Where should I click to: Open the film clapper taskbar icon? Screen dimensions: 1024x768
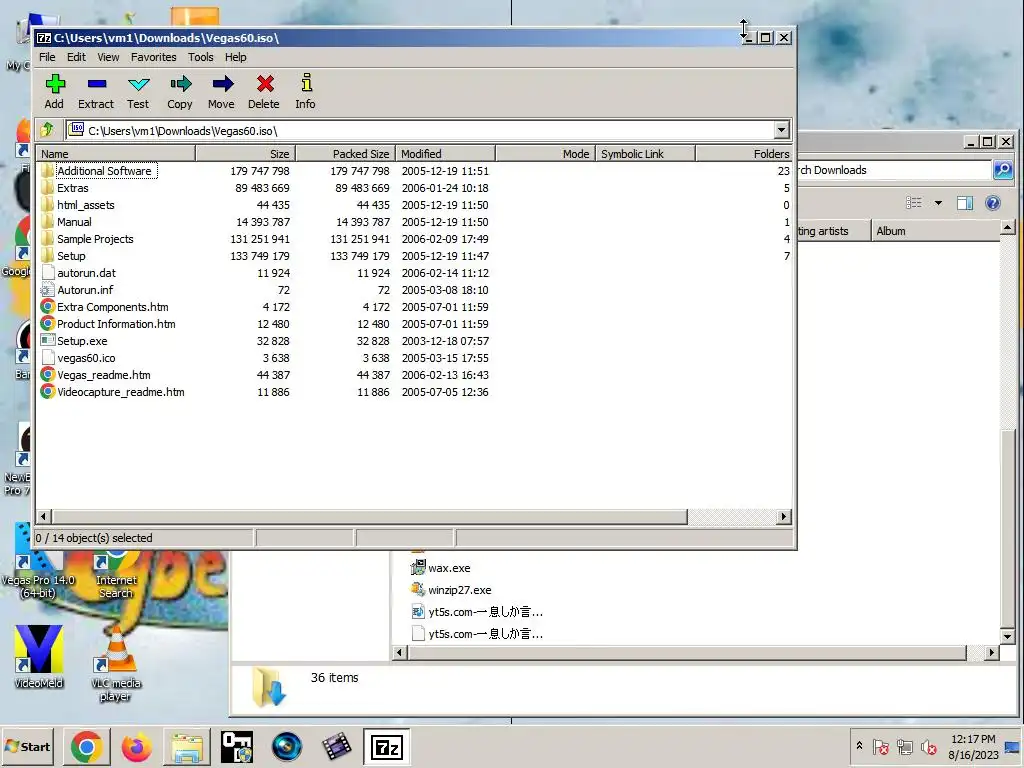coord(336,747)
